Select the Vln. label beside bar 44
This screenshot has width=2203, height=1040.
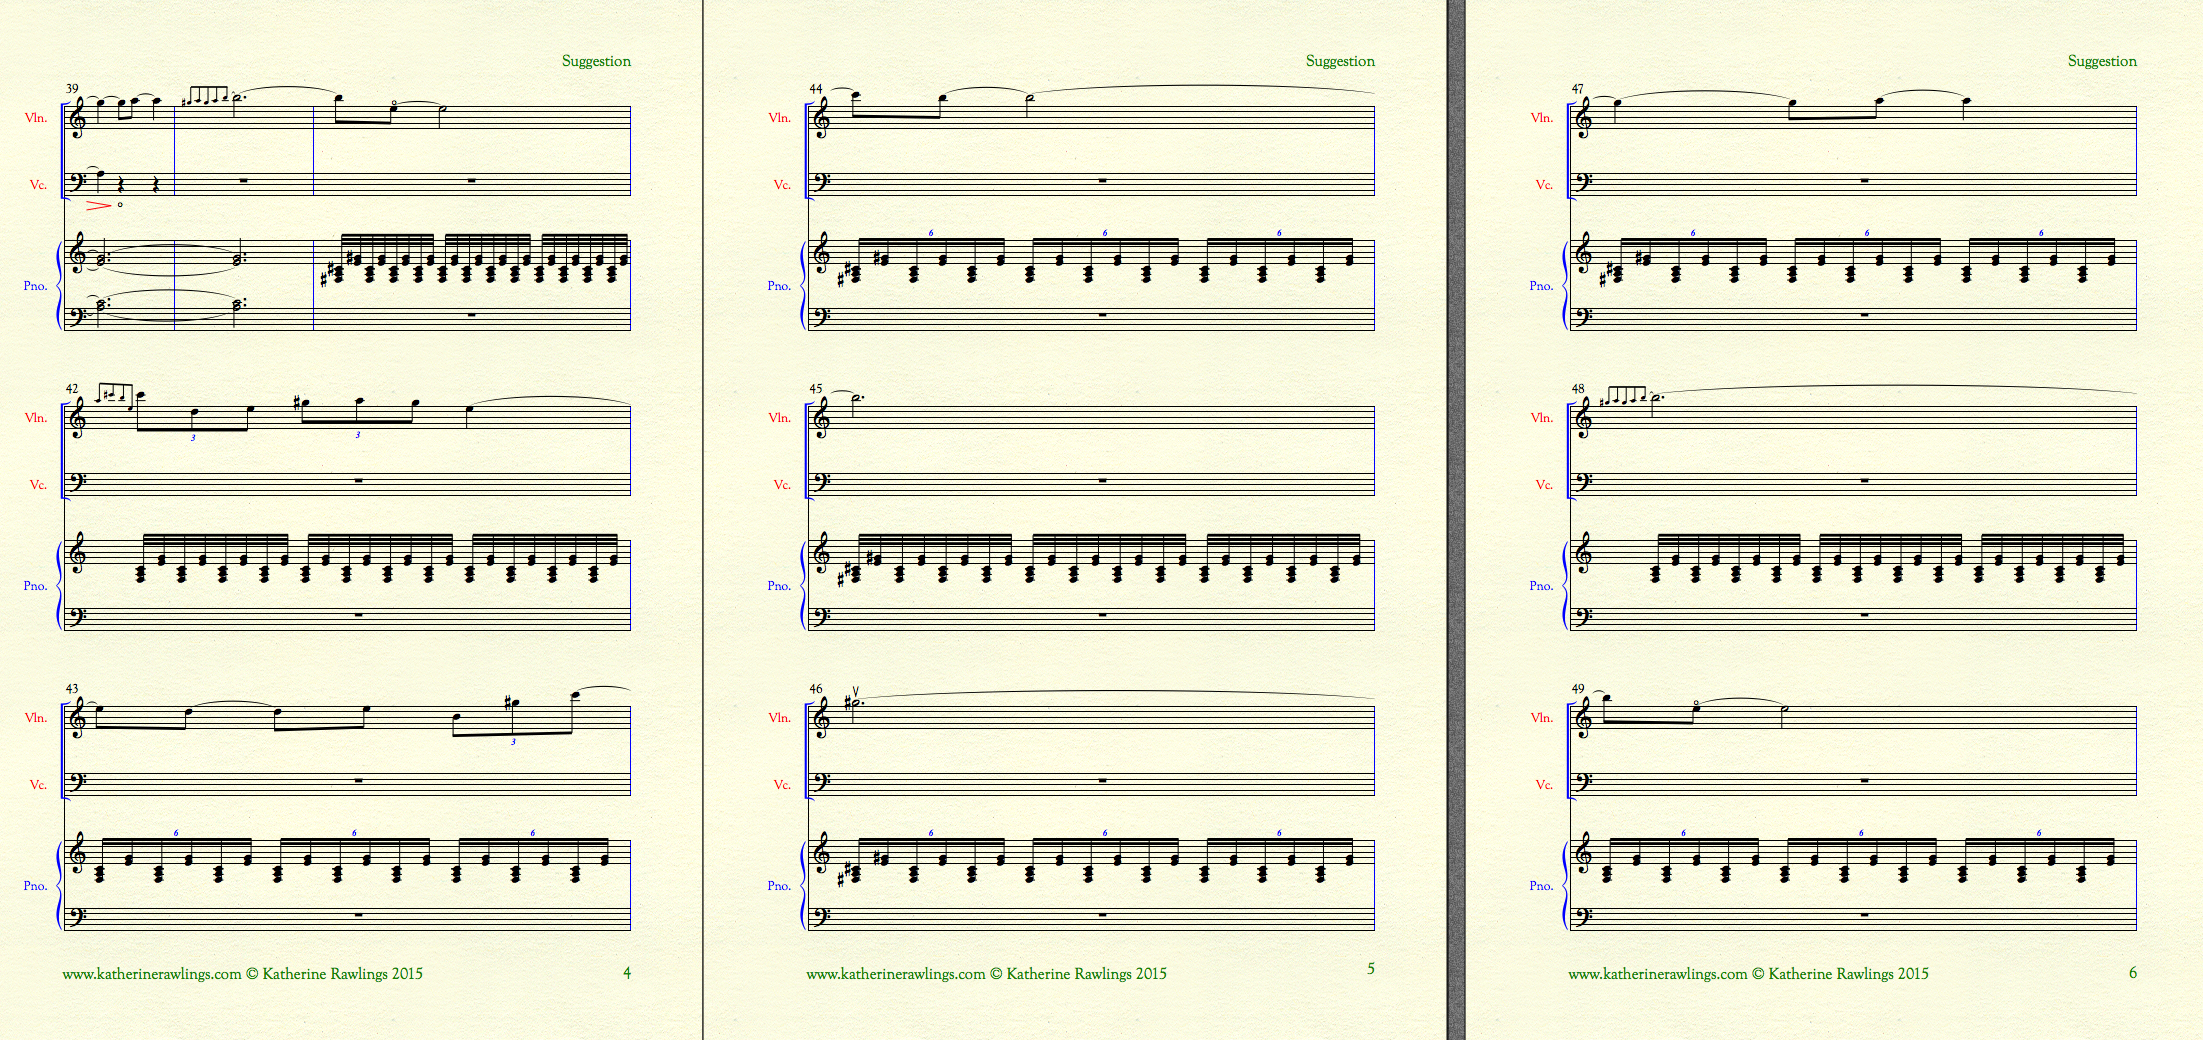point(780,117)
